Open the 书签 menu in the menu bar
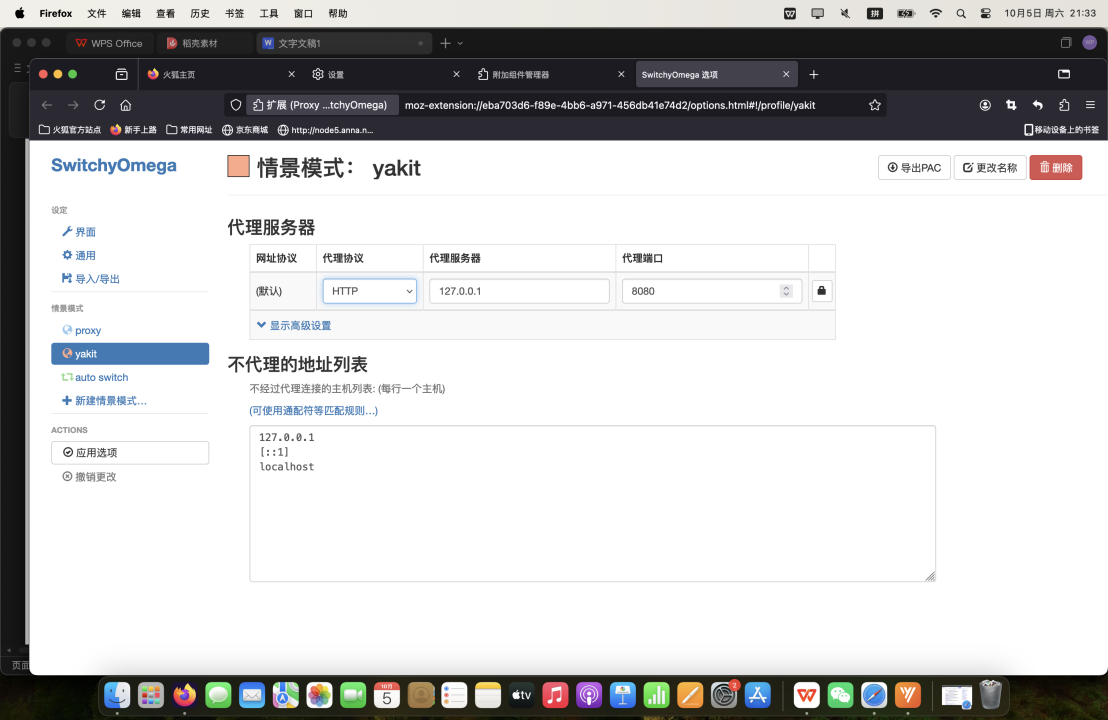Screen dimensions: 1108x720 [234, 14]
